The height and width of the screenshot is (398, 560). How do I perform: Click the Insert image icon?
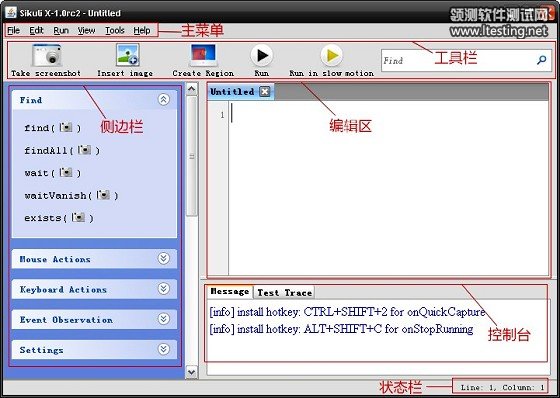pos(127,55)
